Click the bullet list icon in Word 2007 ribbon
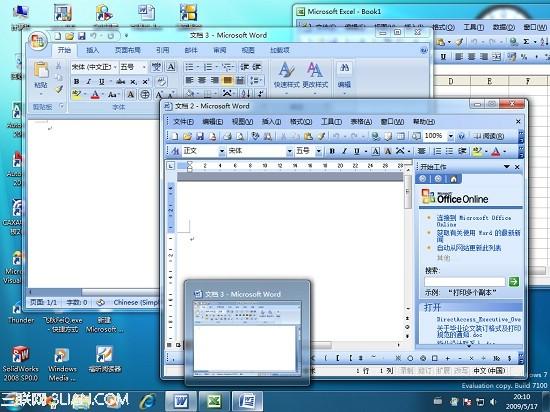 (x=189, y=67)
